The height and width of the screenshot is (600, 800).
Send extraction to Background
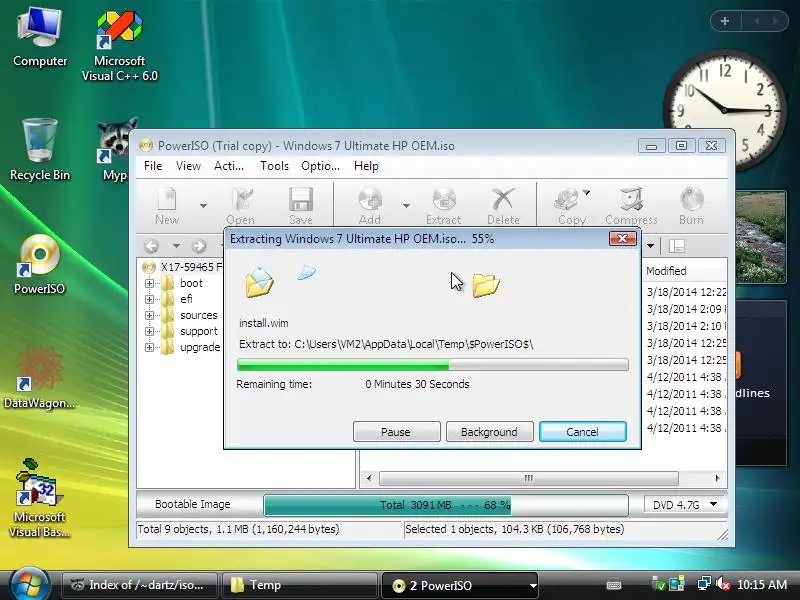[x=489, y=432]
